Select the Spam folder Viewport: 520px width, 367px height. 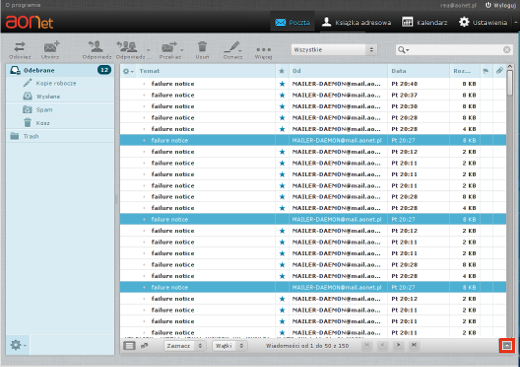(60, 110)
